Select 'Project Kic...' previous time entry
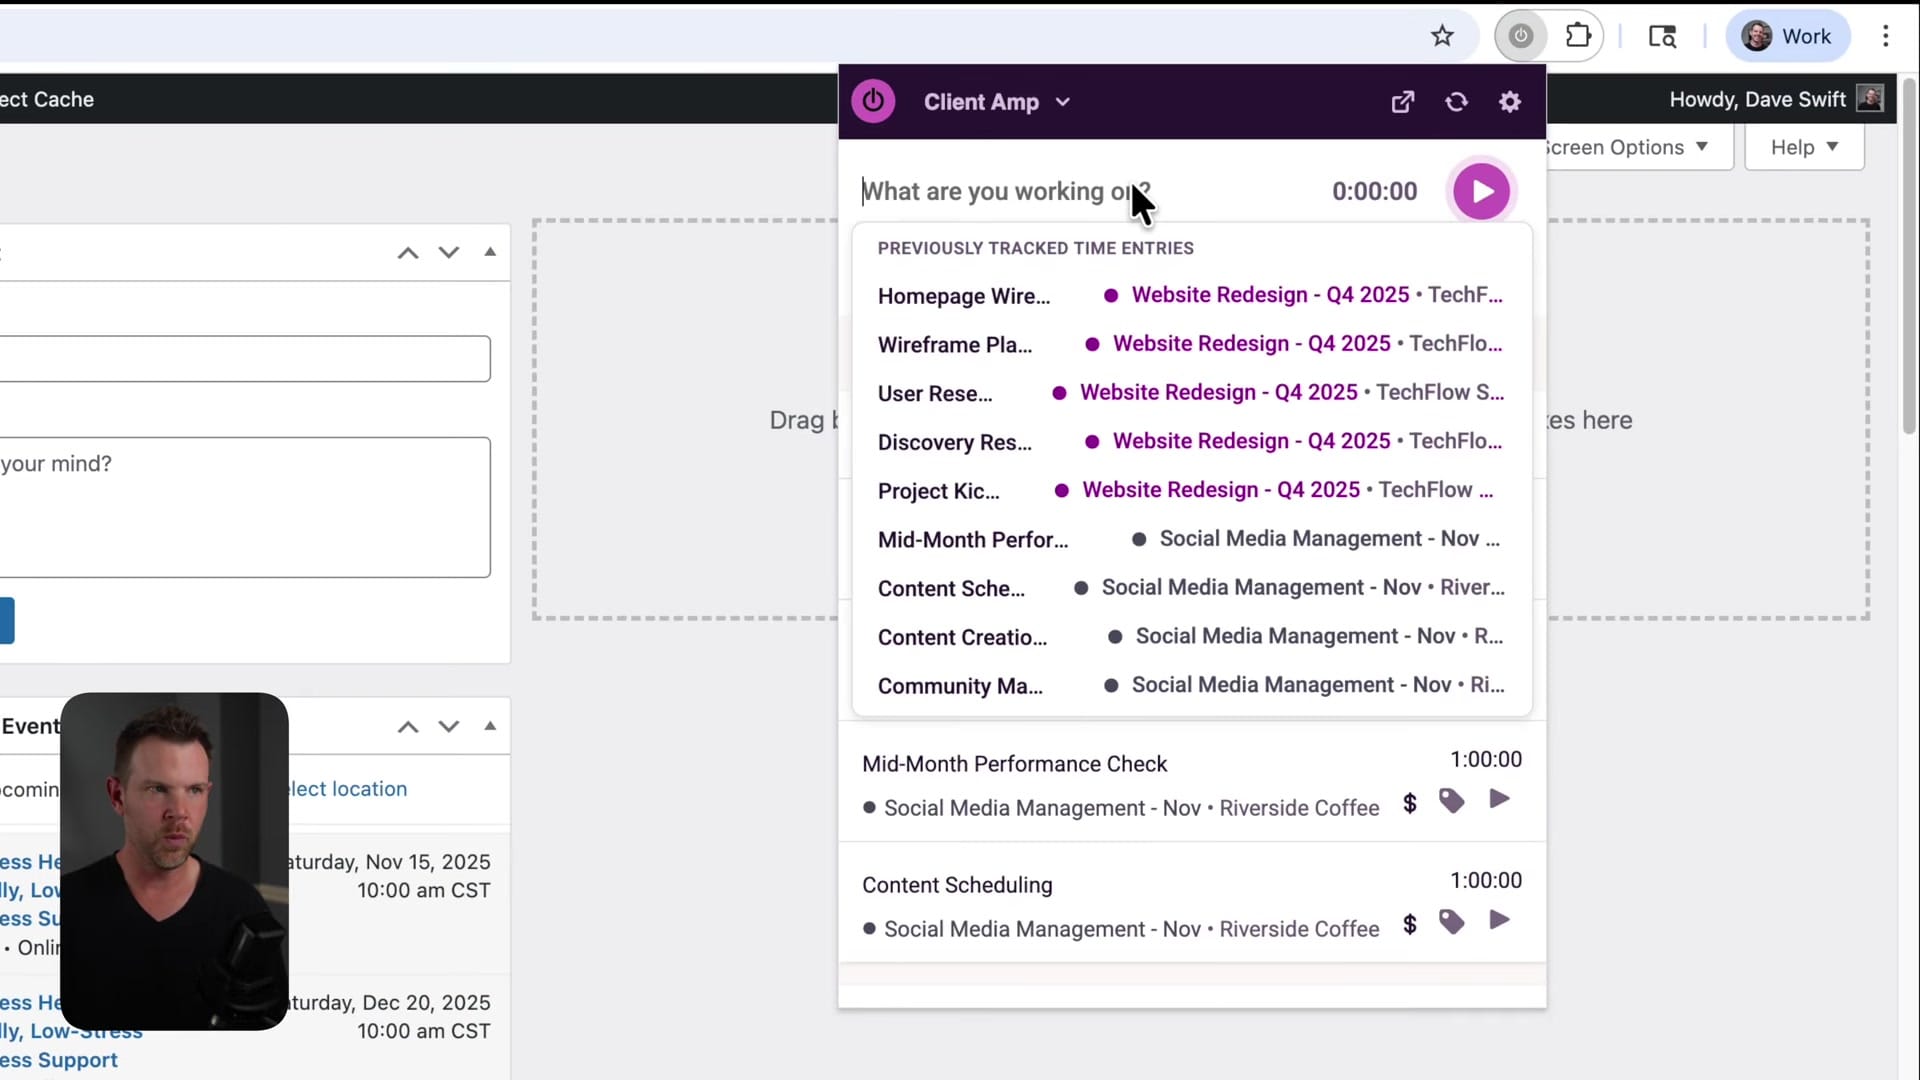 (x=1191, y=490)
